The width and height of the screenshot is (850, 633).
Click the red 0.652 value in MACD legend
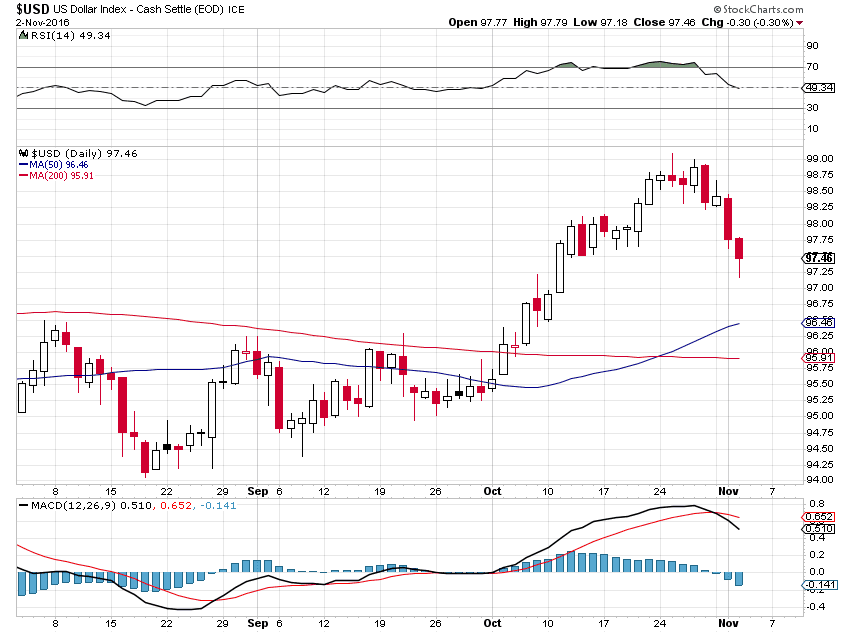point(176,506)
